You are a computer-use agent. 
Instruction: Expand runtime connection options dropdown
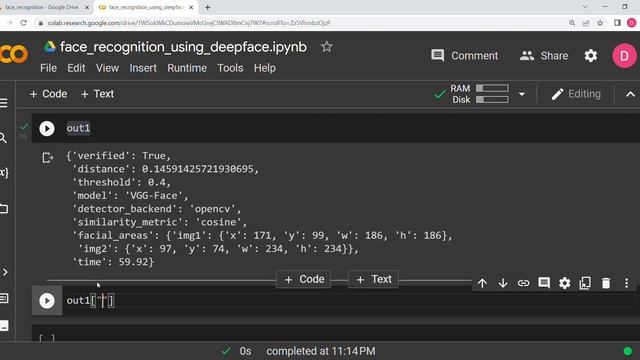(x=522, y=94)
